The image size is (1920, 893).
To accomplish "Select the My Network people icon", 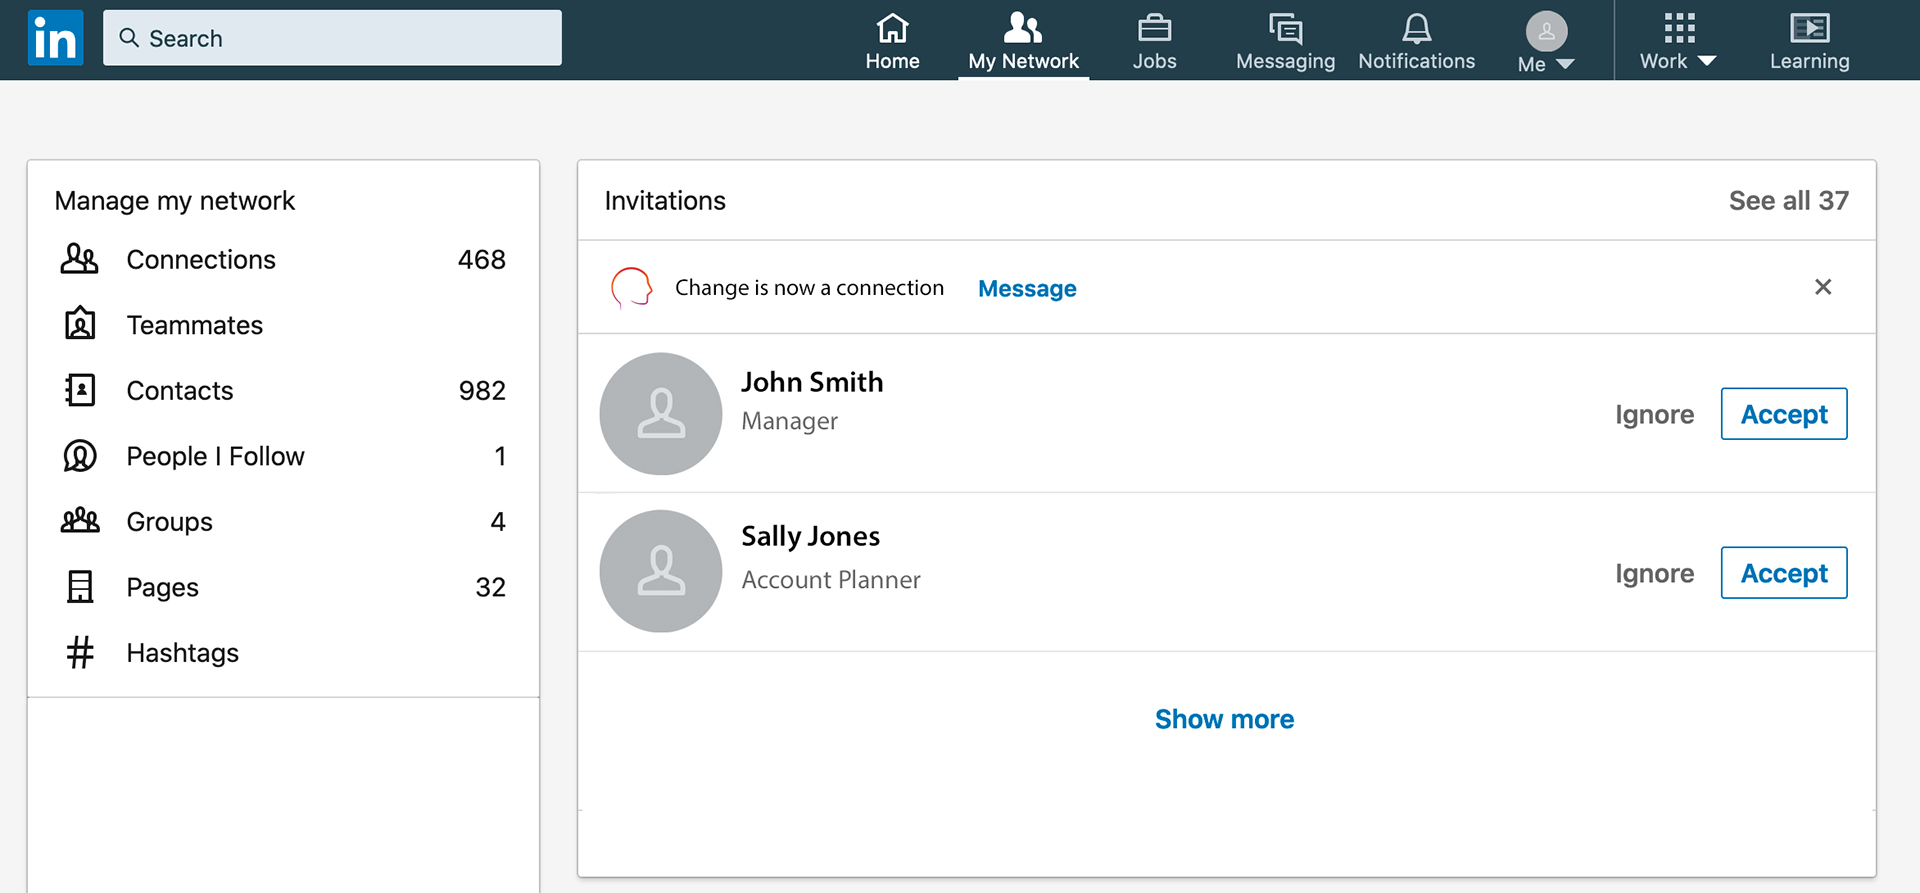I will 1023,28.
